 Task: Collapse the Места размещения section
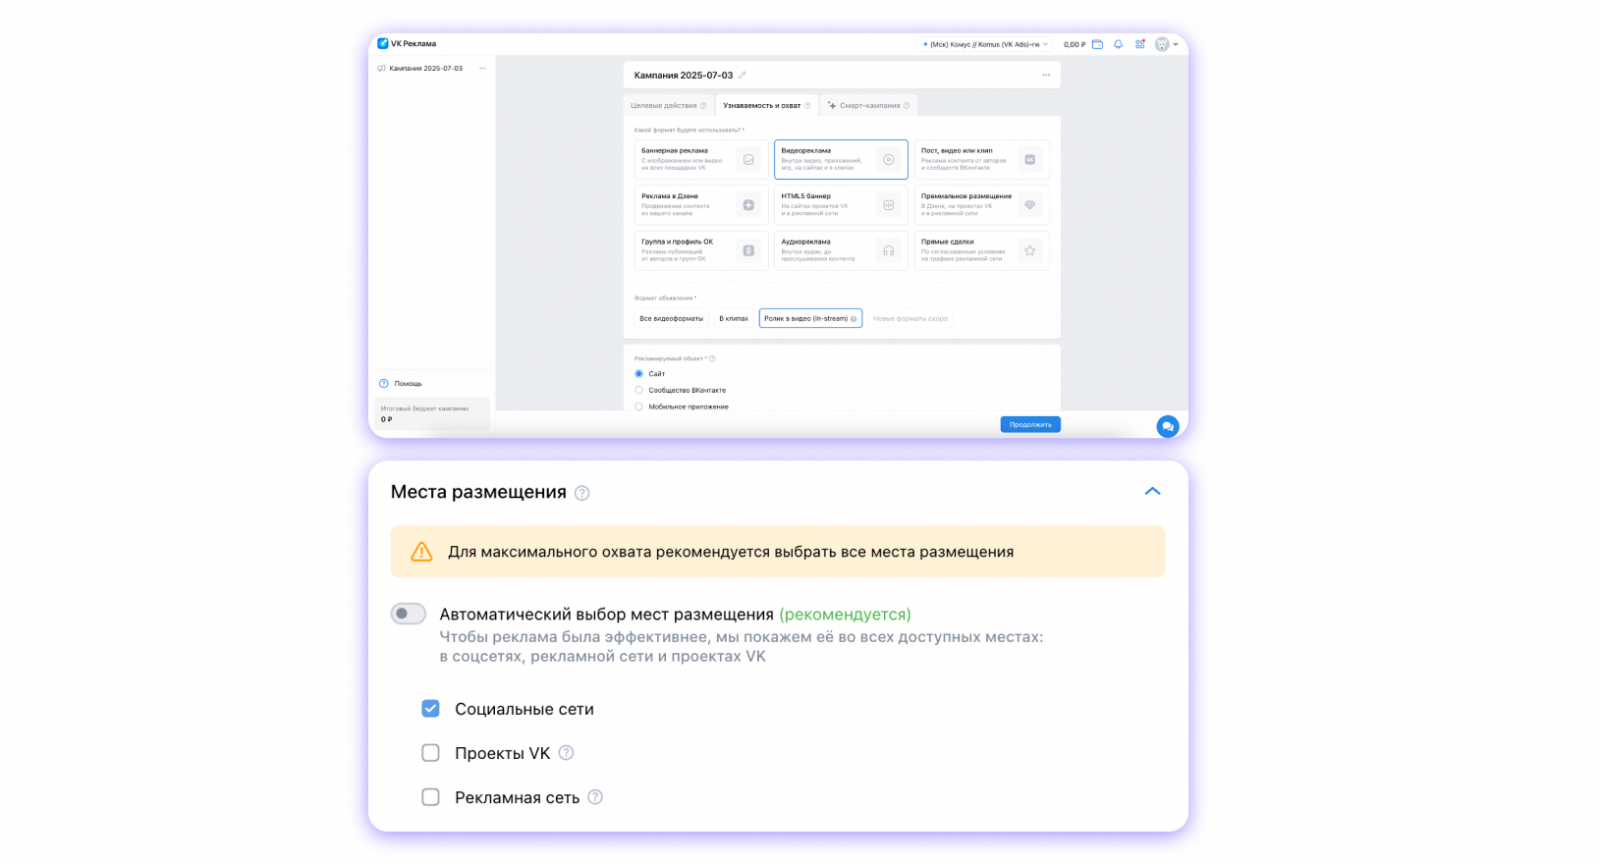1152,491
